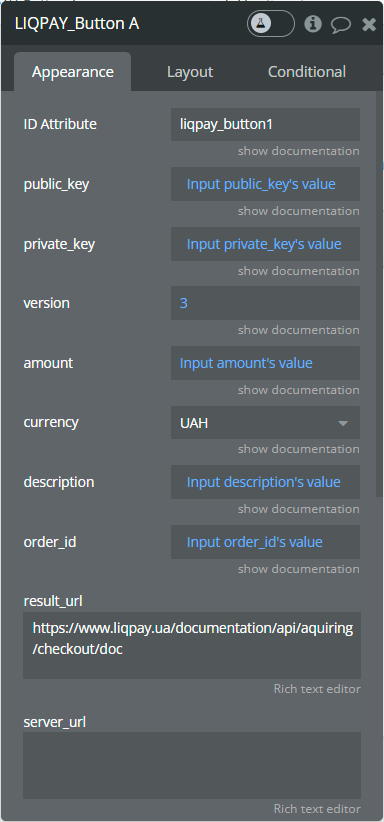Image resolution: width=384 pixels, height=822 pixels.
Task: Click the LIQPAY_Button A title text
Action: click(77, 24)
